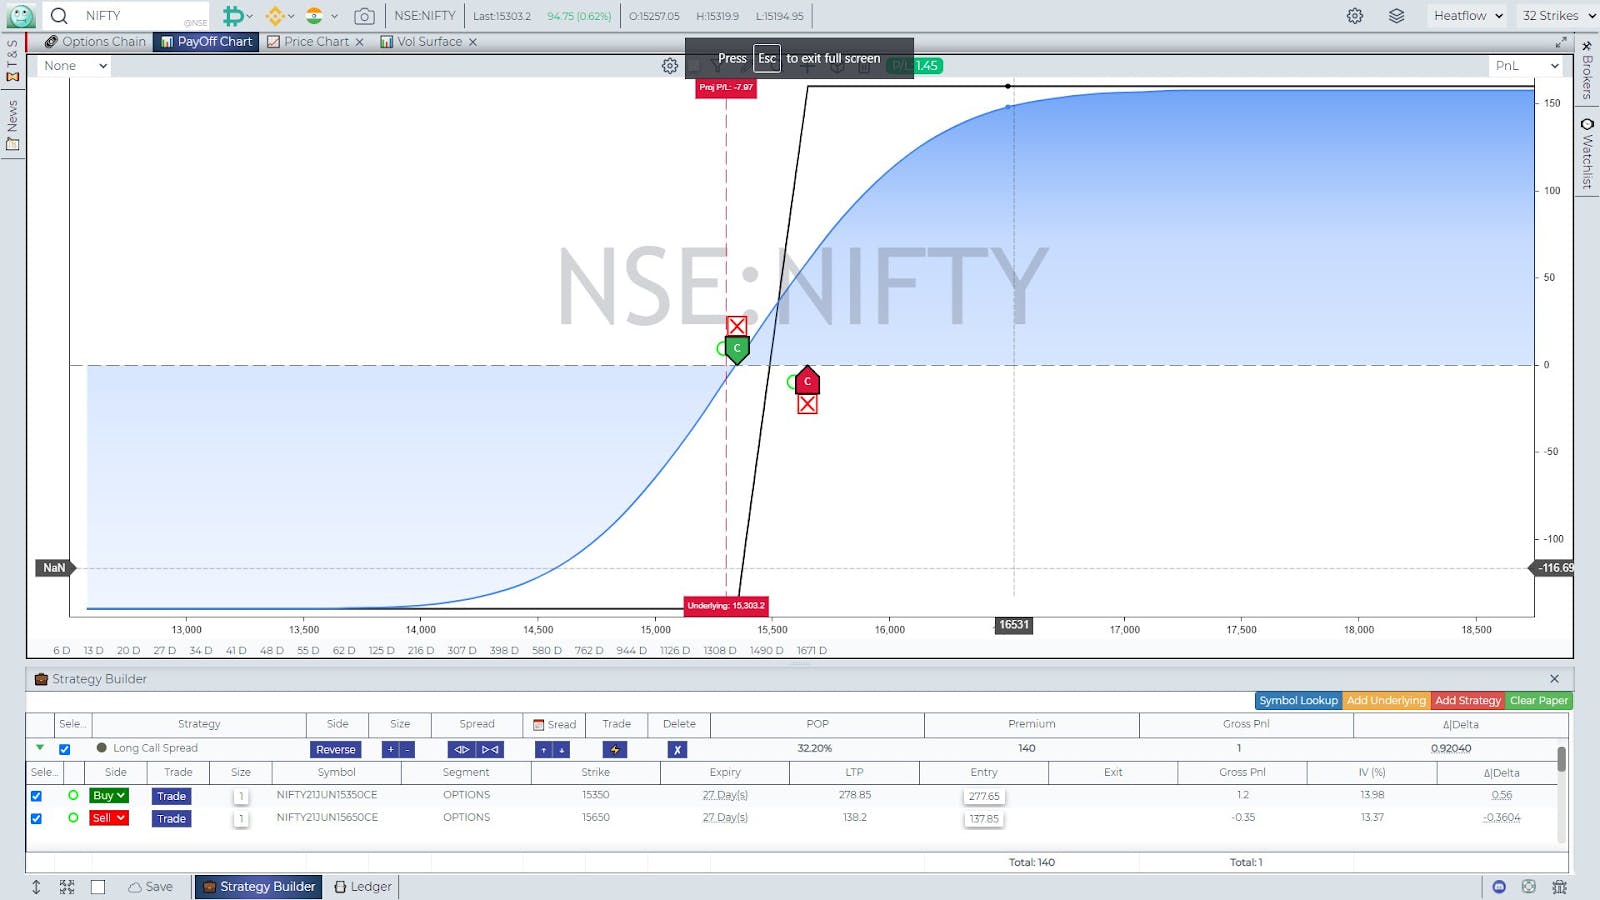Open the Watchlist side panel
This screenshot has width=1600, height=900.
[1587, 153]
